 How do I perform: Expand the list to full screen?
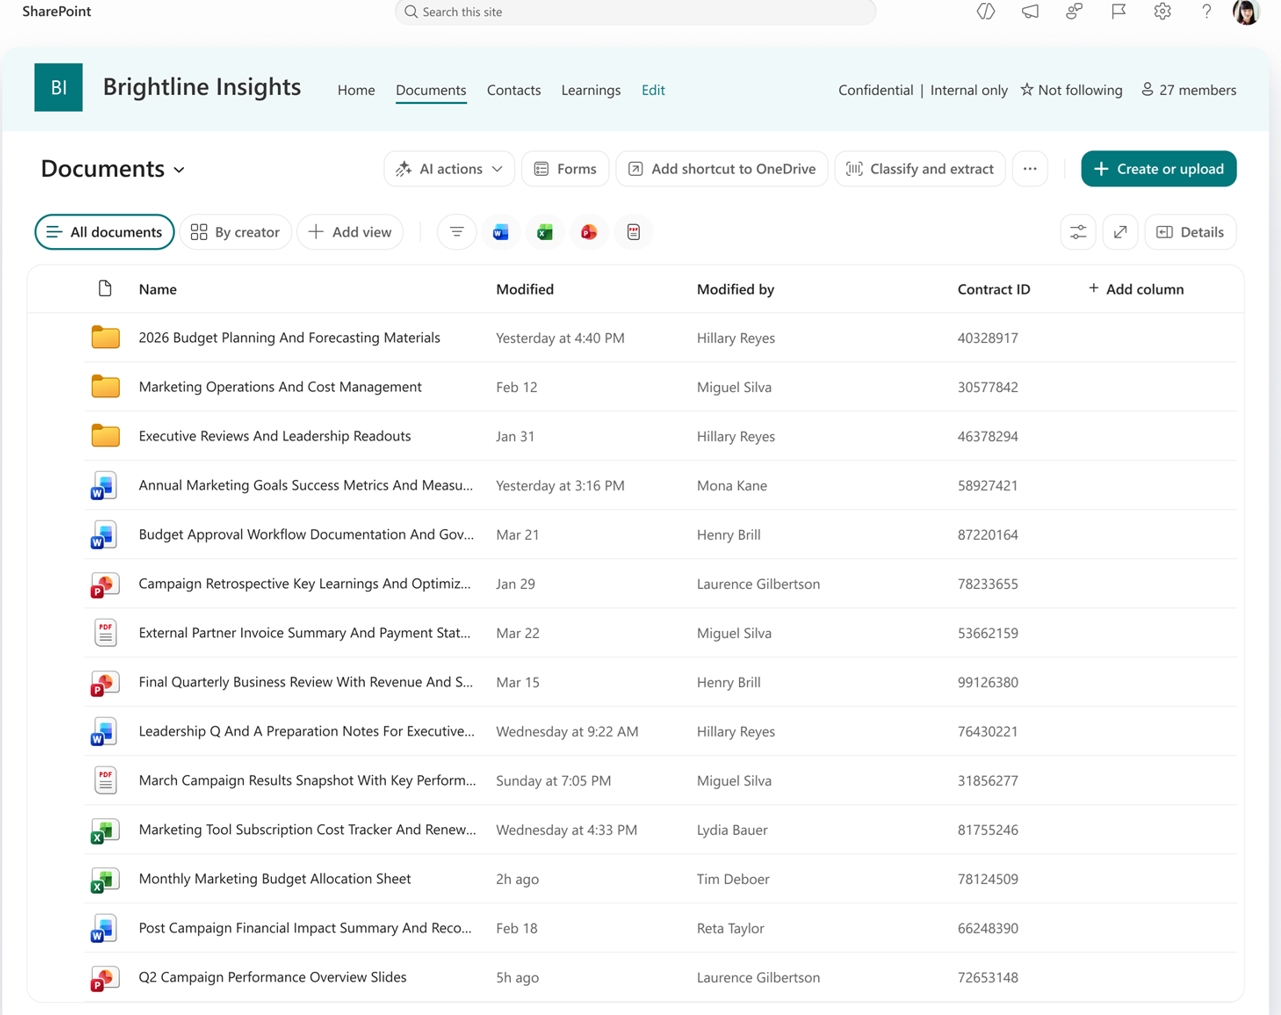click(x=1120, y=231)
